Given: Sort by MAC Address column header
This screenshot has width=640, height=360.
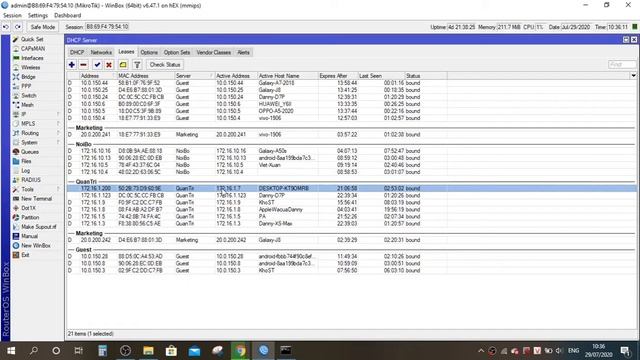Looking at the screenshot, I should tap(145, 76).
